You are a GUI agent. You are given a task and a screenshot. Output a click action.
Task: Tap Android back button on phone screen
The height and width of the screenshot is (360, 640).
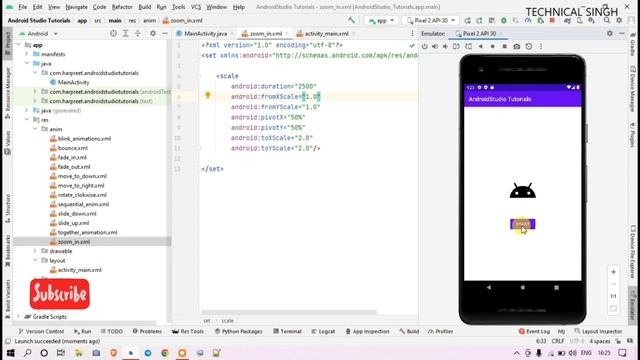click(x=489, y=287)
